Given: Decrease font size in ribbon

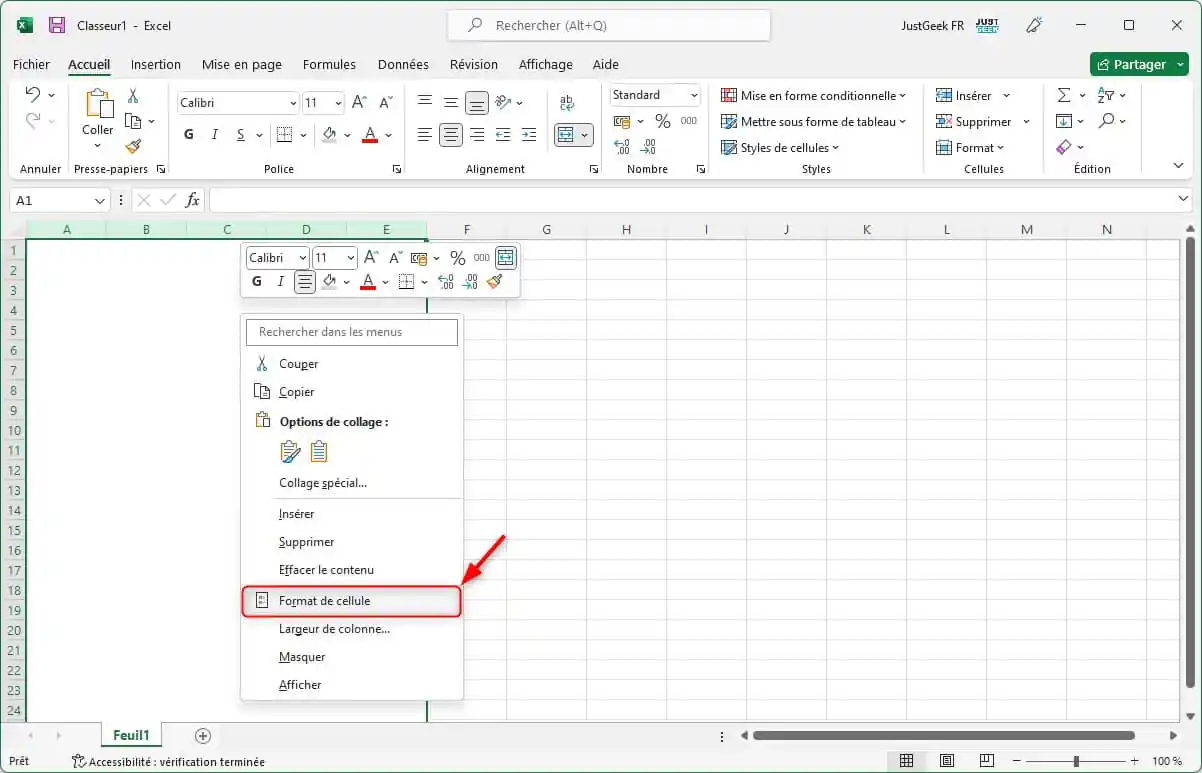Looking at the screenshot, I should [x=386, y=103].
